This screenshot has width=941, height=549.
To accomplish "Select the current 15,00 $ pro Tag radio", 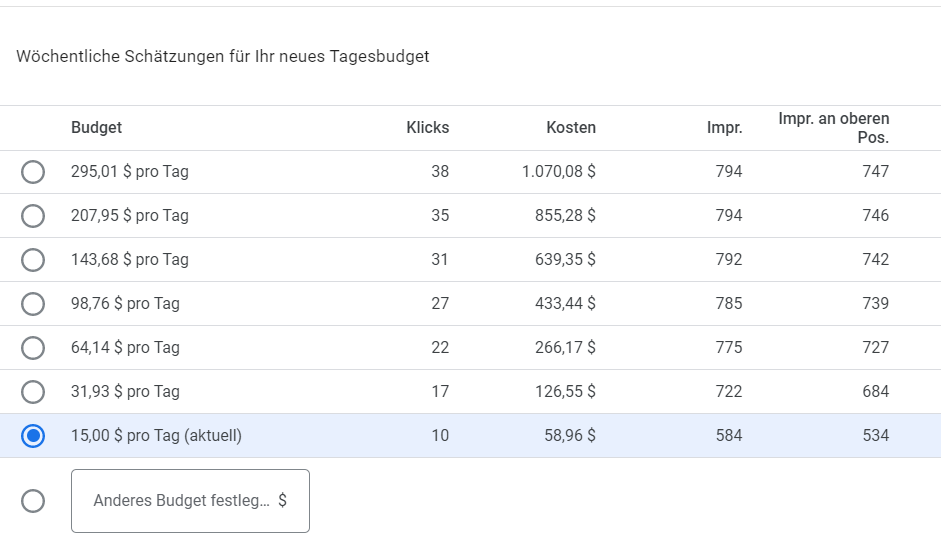I will point(33,436).
